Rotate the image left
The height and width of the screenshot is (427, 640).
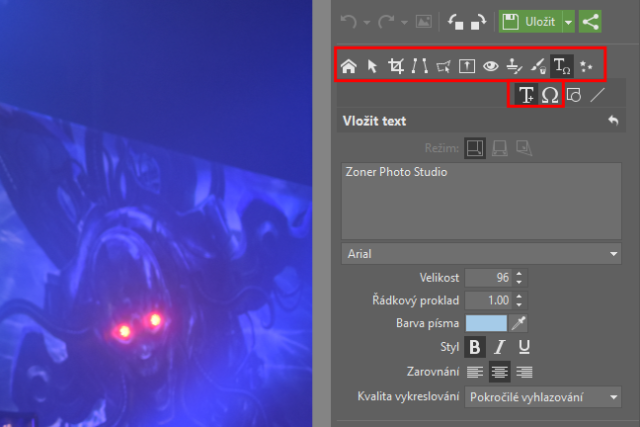(455, 22)
